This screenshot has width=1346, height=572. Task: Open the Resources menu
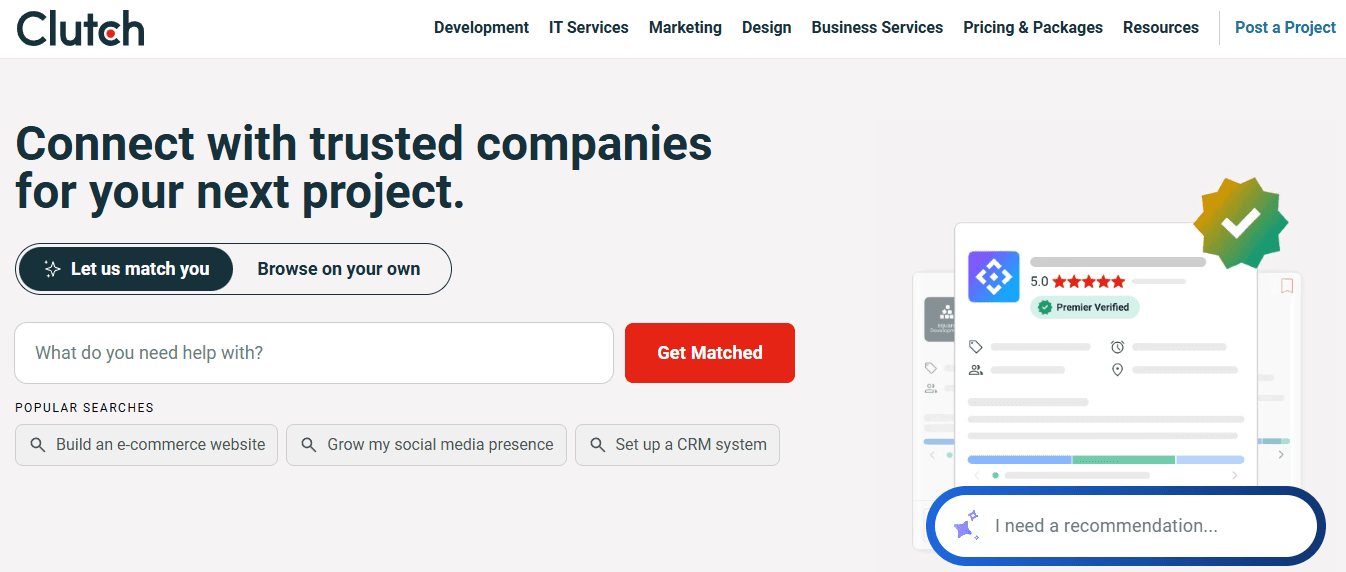1161,28
